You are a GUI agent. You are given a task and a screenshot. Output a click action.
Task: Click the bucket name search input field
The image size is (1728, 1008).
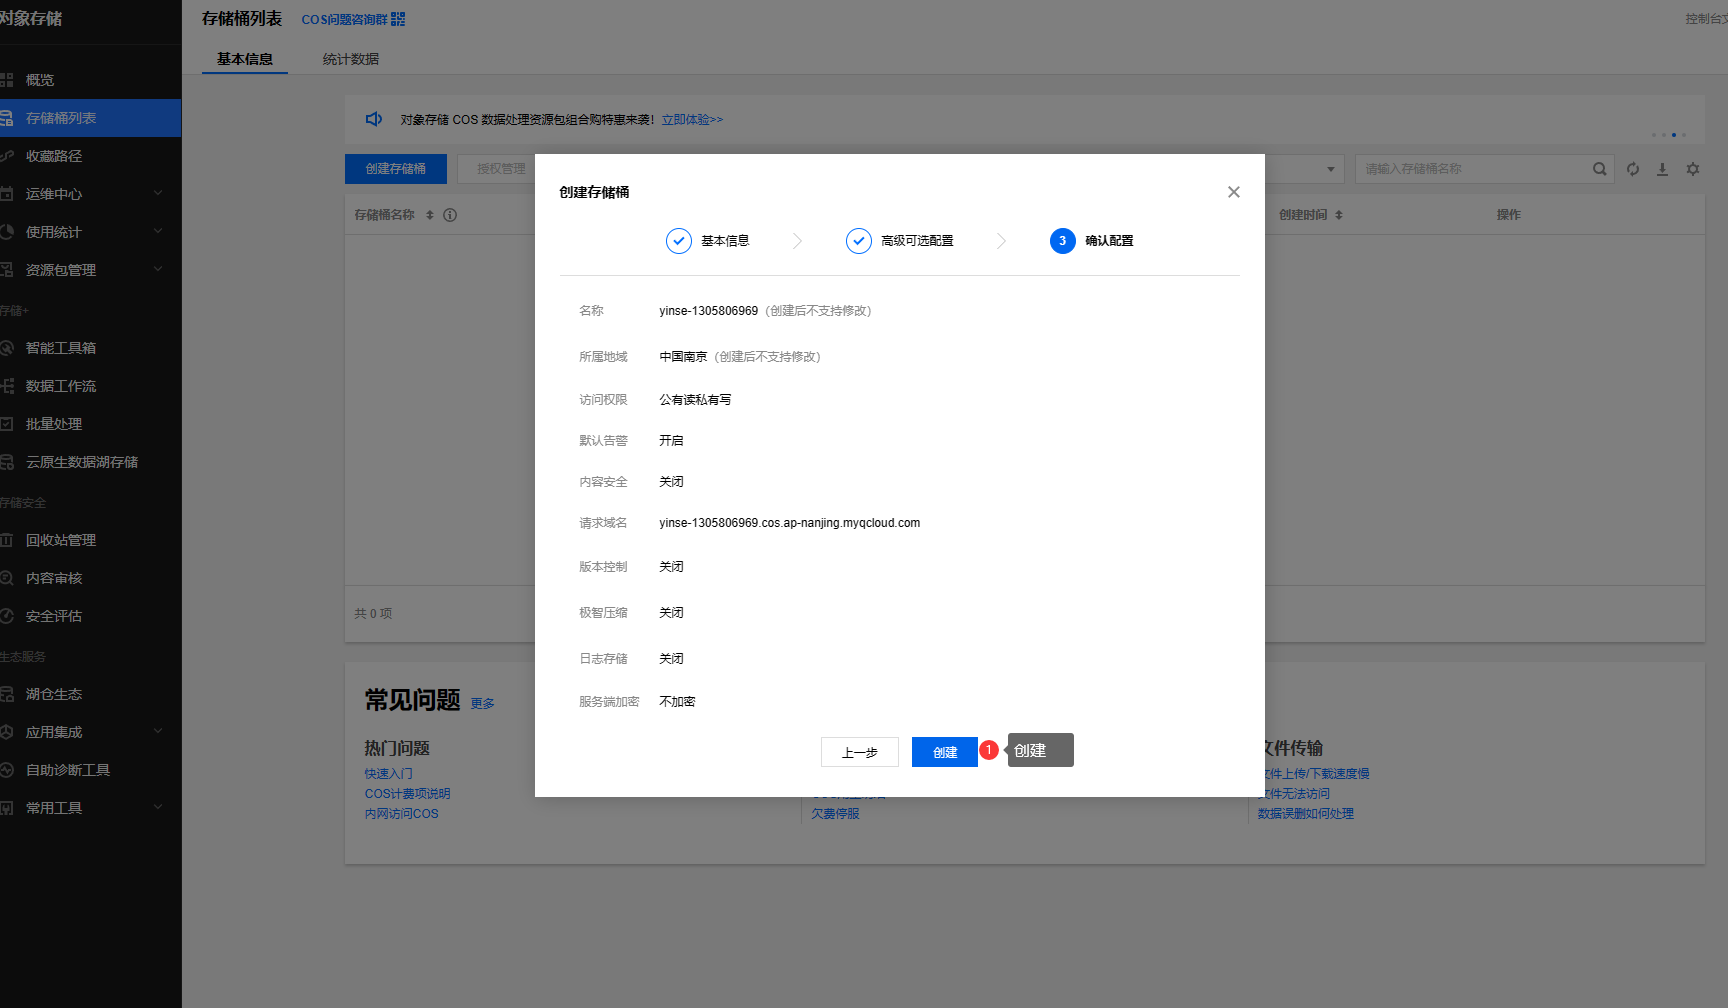coord(1470,169)
